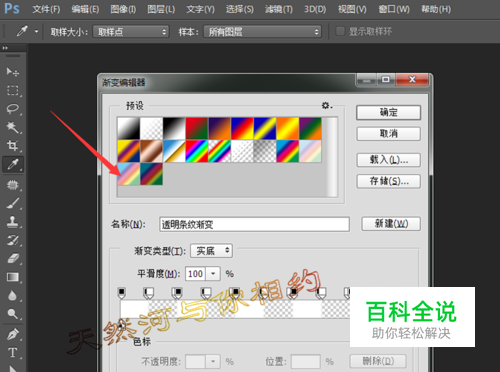Open the 3D(D) menu
This screenshot has width=500, height=372.
[315, 9]
